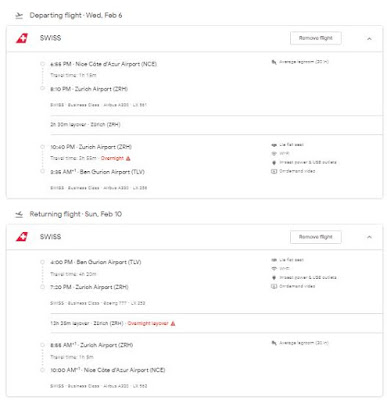Select the Ben Gurion arrival stop marker
387x400 pixels.
42,172
